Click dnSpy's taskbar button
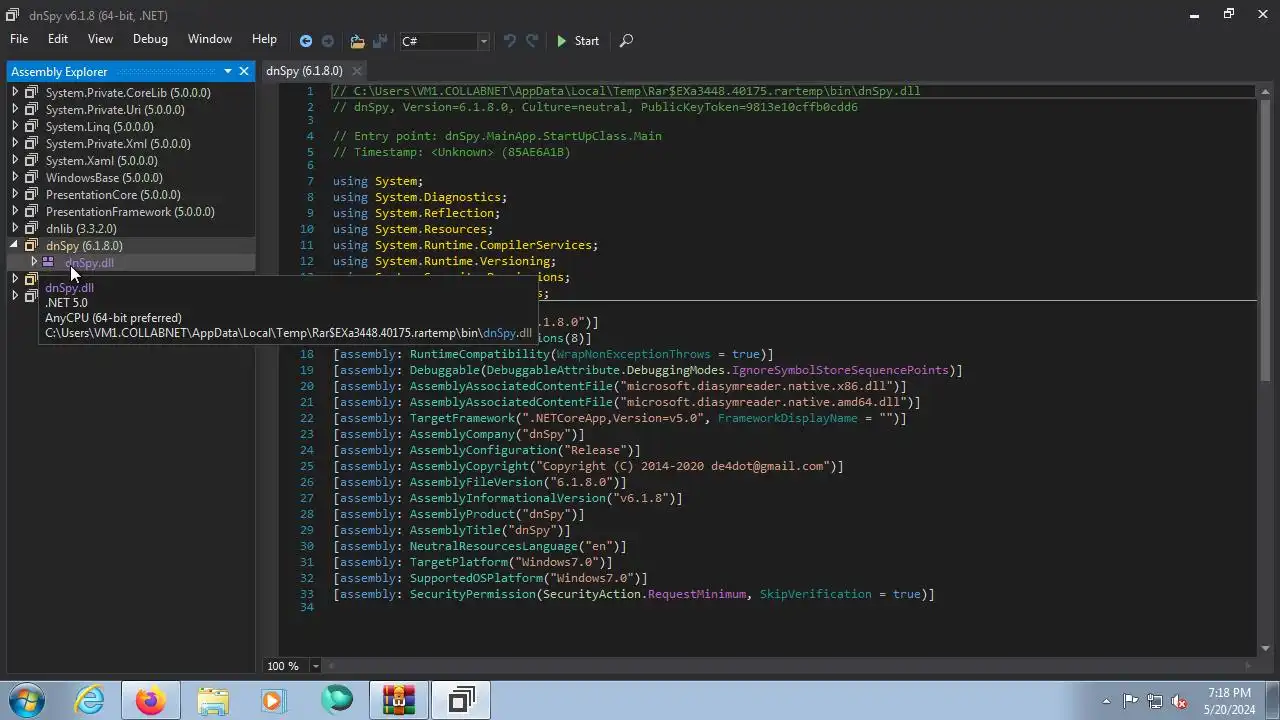The image size is (1280, 720). (460, 700)
